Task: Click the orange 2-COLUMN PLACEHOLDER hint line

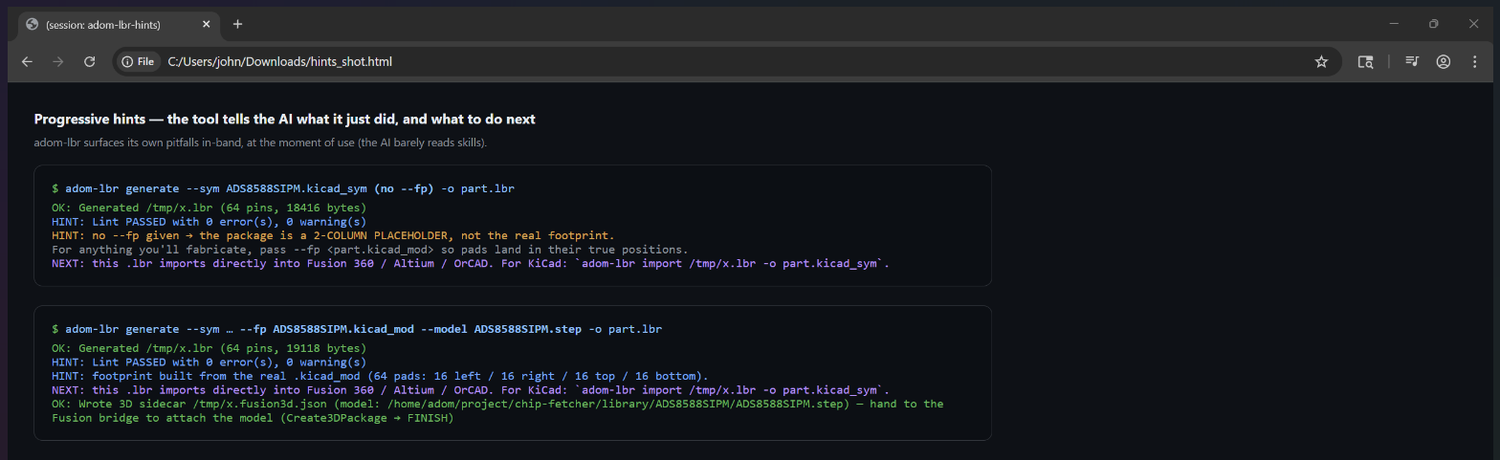Action: pos(333,236)
